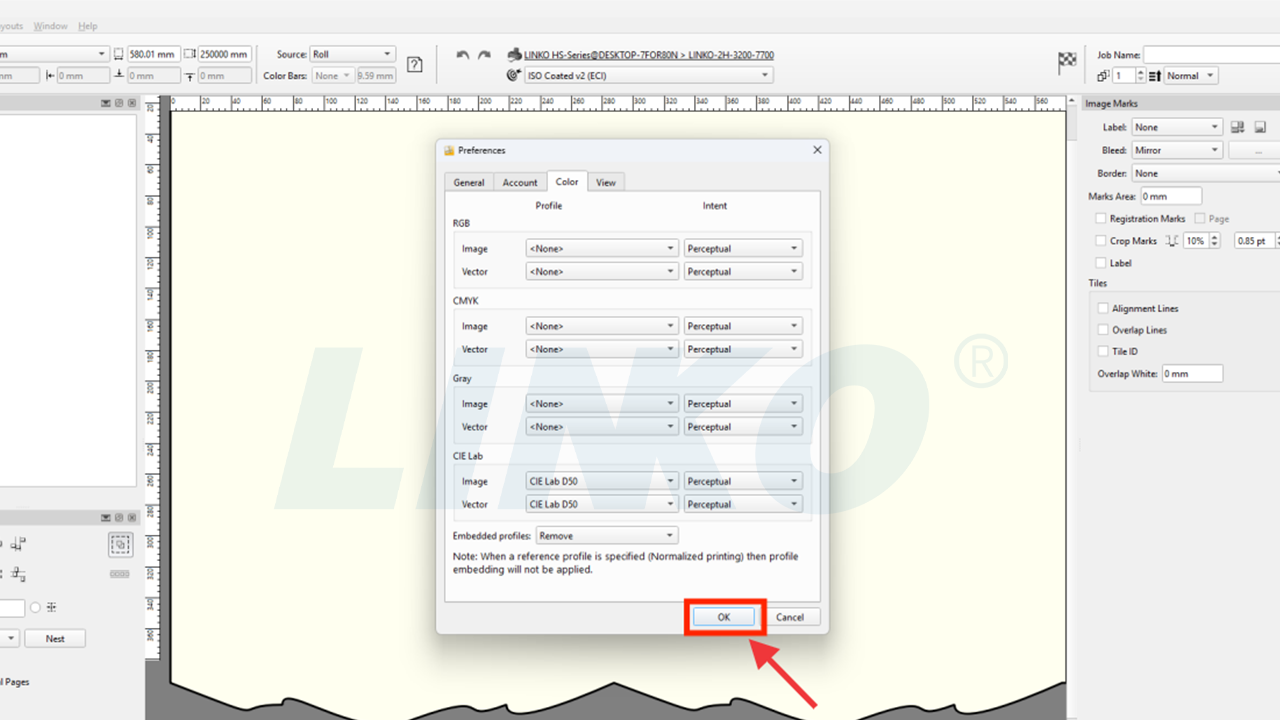Image resolution: width=1280 pixels, height=720 pixels.
Task: Click the copies icon beside the 1 field
Action: click(x=1103, y=76)
